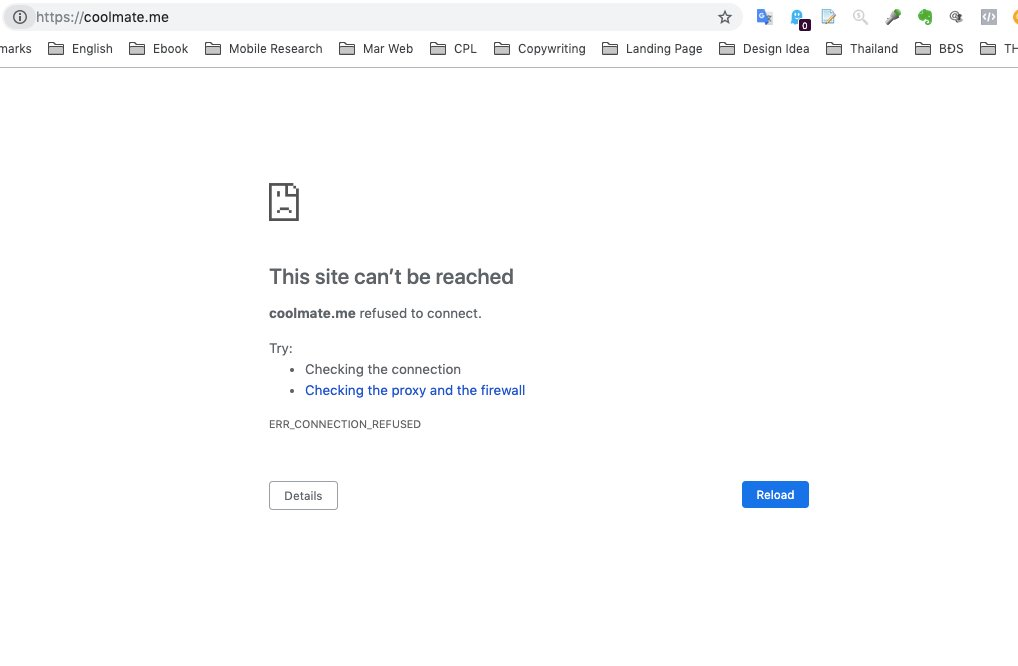Screen dimensions: 1018x666
Task: Click the green microphone extension icon
Action: [893, 17]
